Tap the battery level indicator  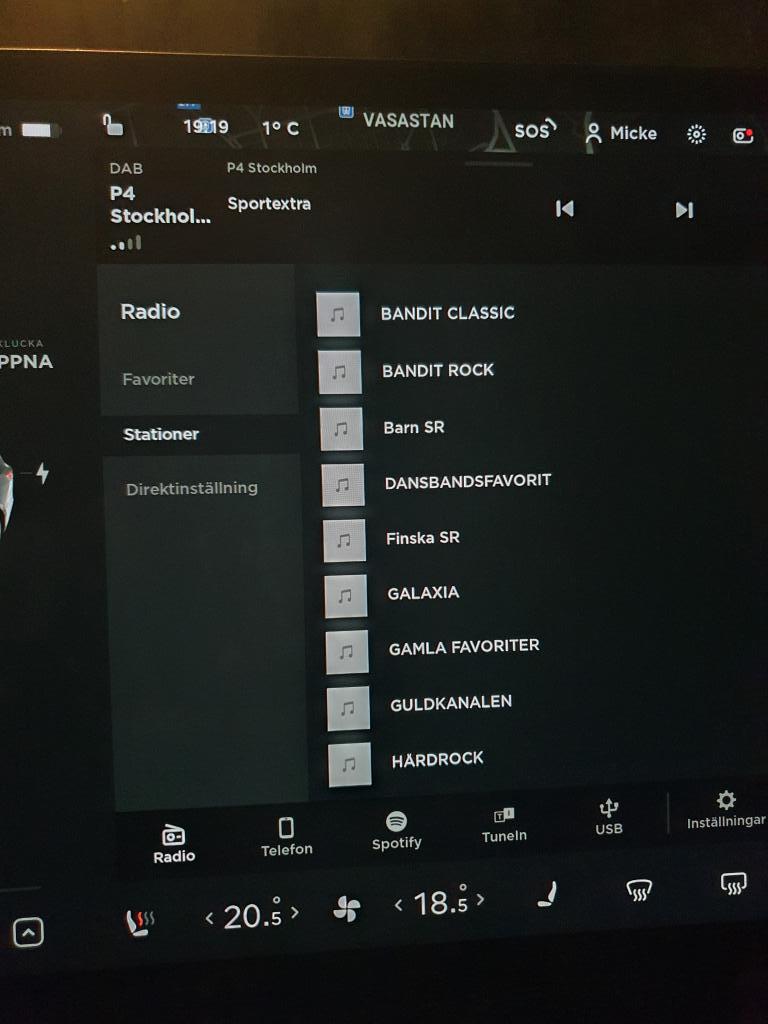point(39,130)
